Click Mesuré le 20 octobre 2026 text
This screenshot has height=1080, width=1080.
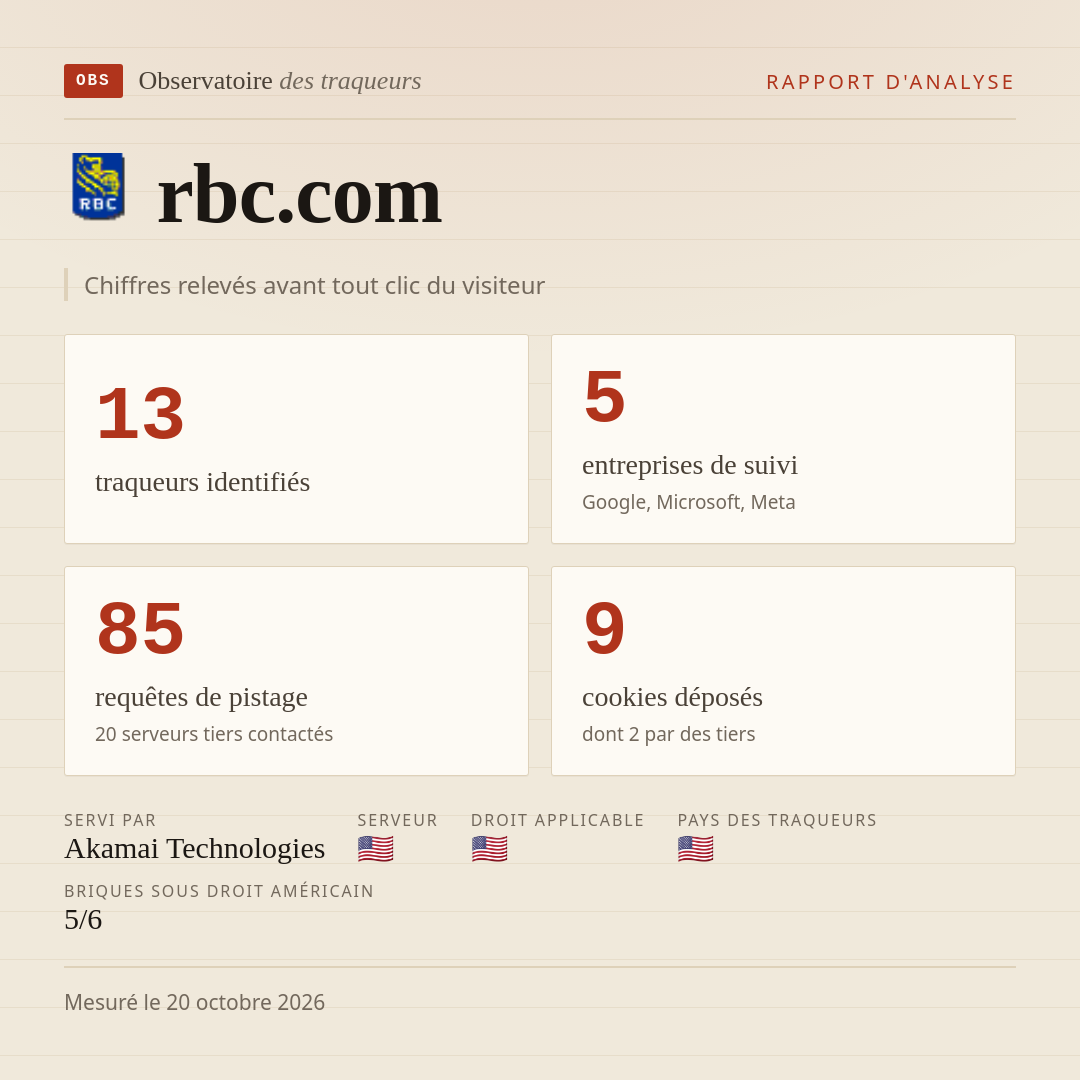coord(194,1002)
